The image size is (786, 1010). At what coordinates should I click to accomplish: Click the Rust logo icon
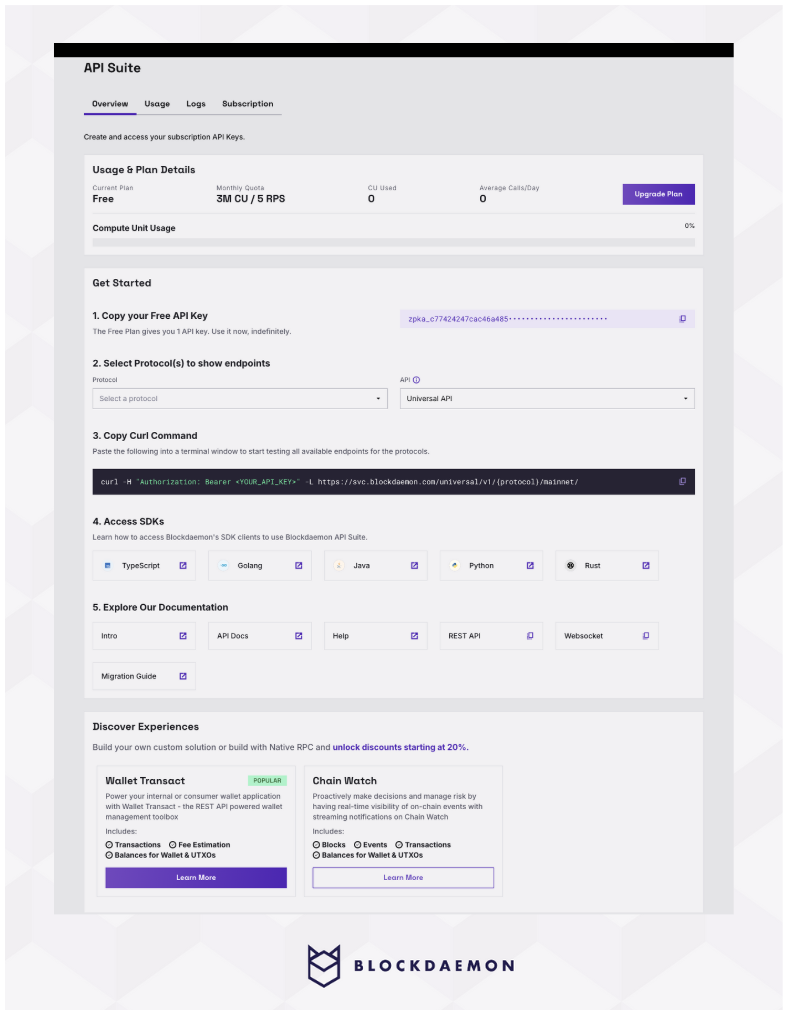(570, 566)
